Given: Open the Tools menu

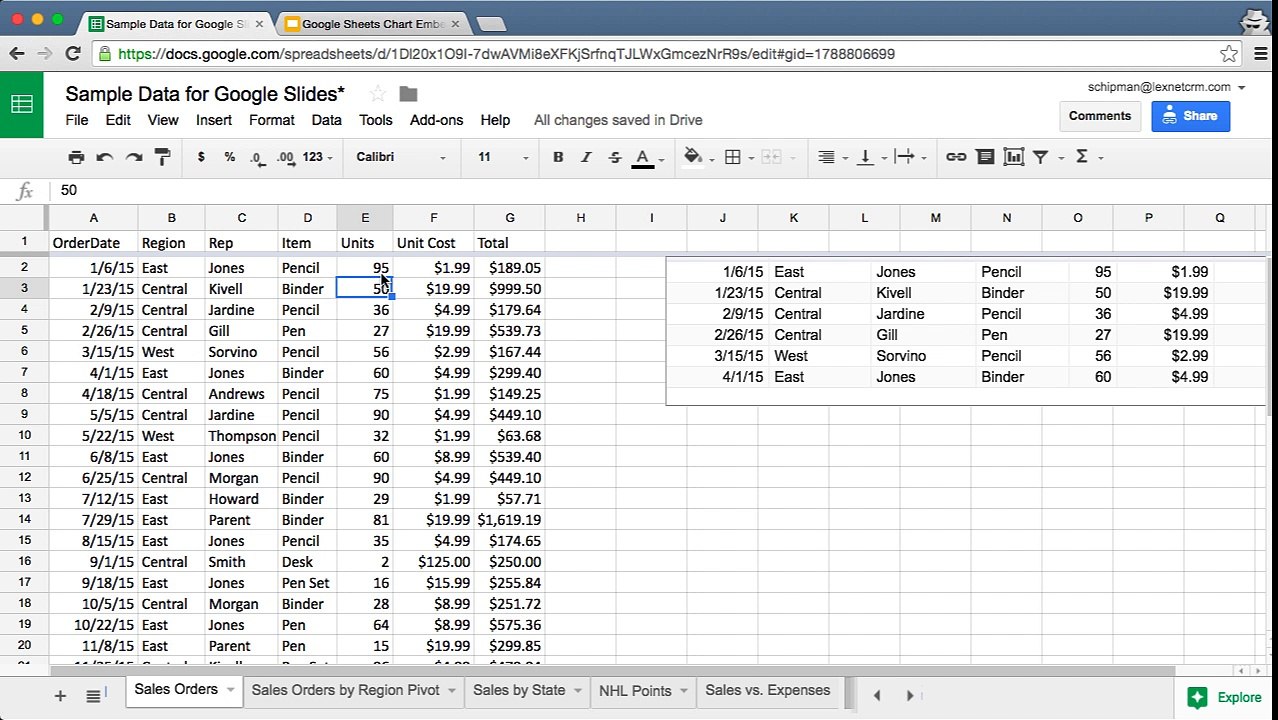Looking at the screenshot, I should (376, 120).
